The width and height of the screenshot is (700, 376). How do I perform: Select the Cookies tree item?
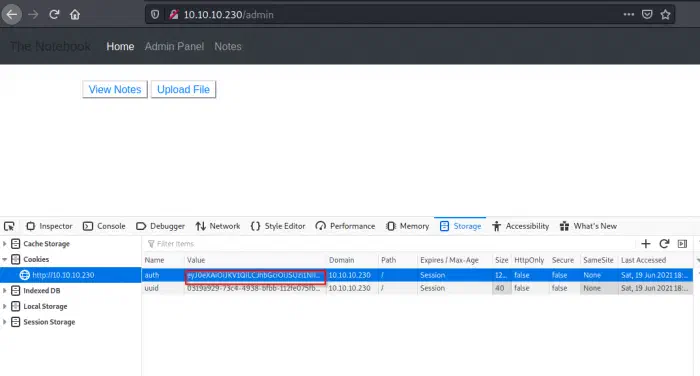[x=36, y=259]
